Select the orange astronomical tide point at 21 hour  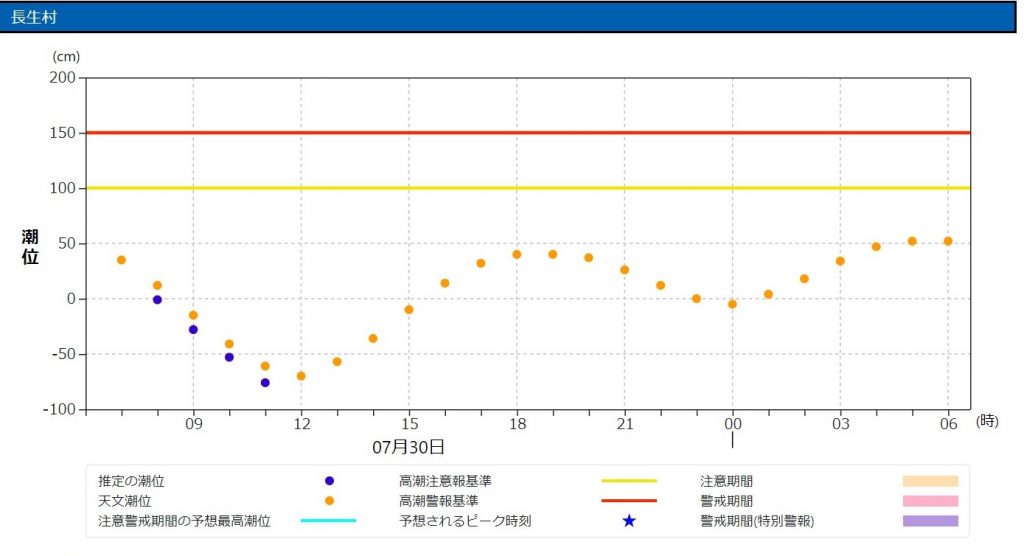click(x=624, y=270)
